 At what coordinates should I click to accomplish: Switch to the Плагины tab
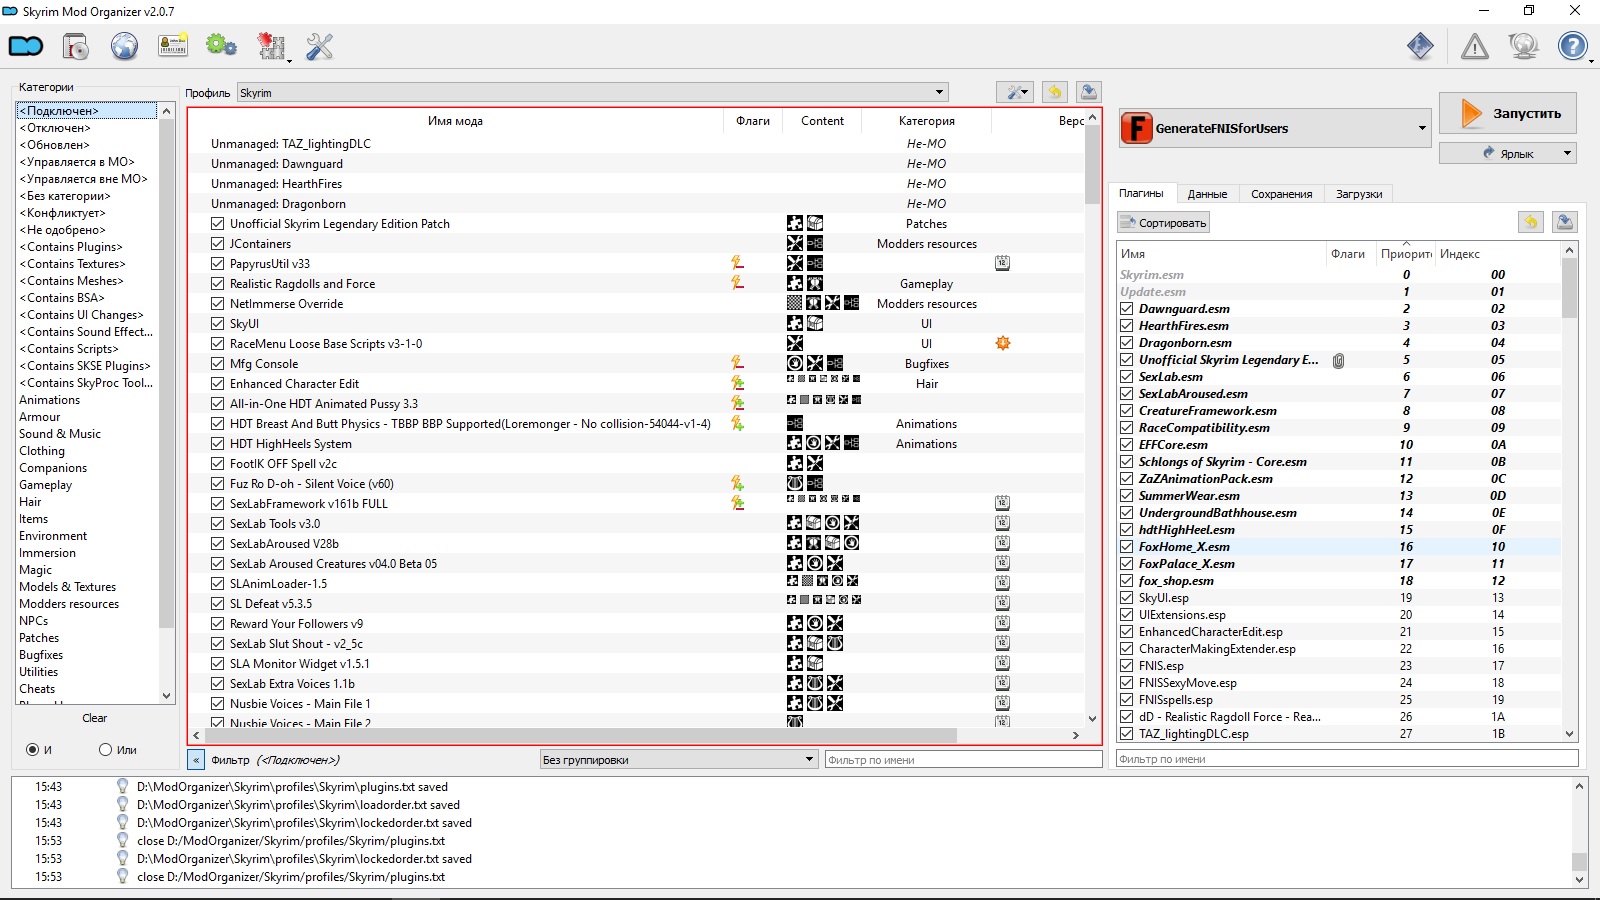click(x=1141, y=194)
